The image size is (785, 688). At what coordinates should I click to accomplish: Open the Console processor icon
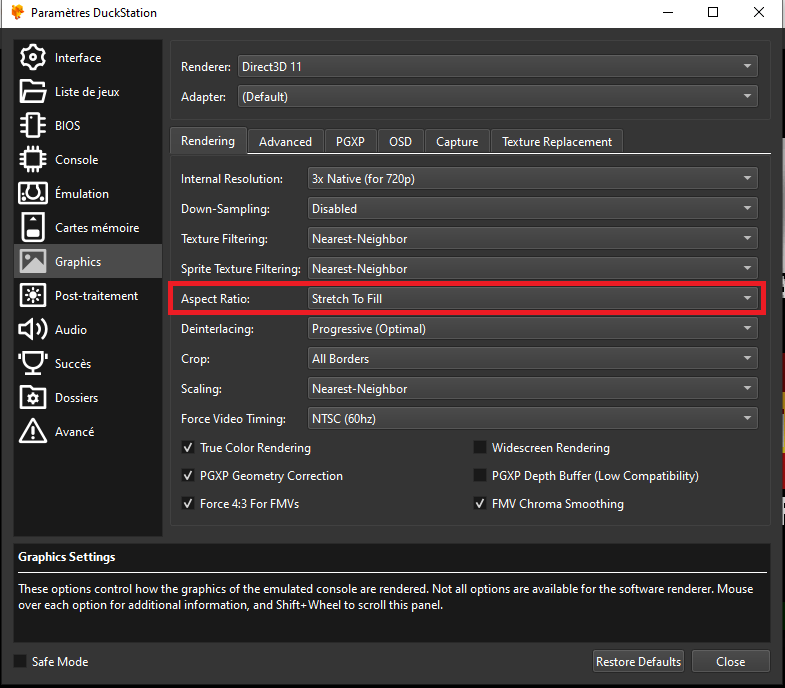(x=33, y=160)
